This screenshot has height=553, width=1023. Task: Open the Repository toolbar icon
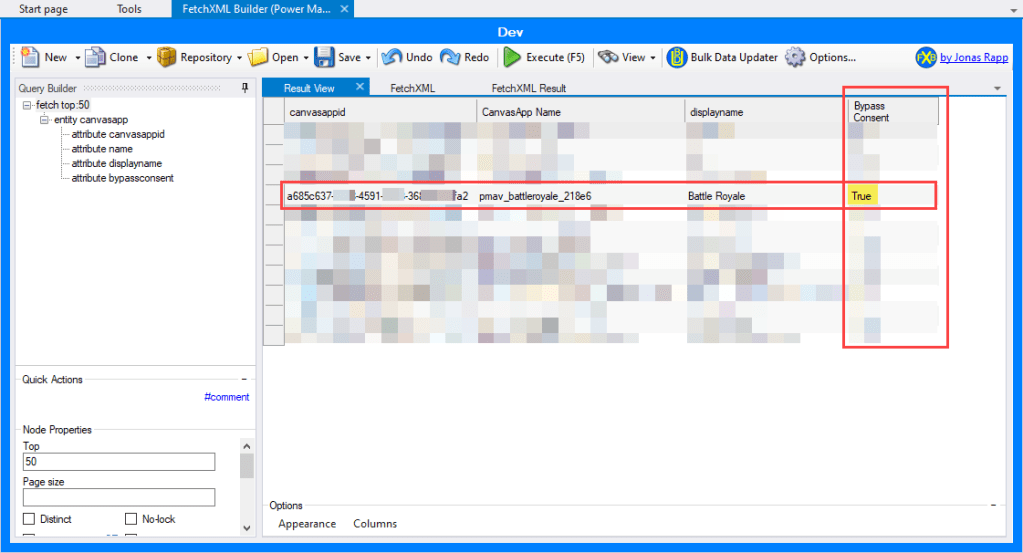pos(167,57)
